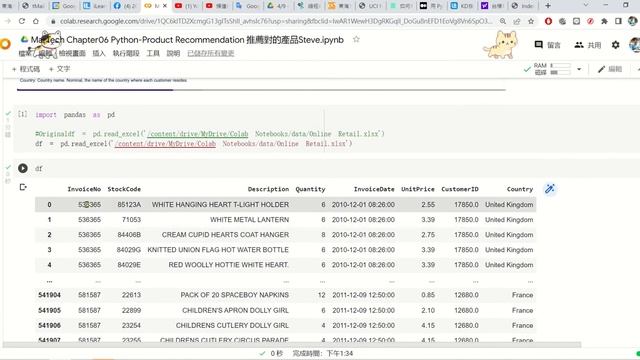Open the Tools menu

[x=153, y=53]
